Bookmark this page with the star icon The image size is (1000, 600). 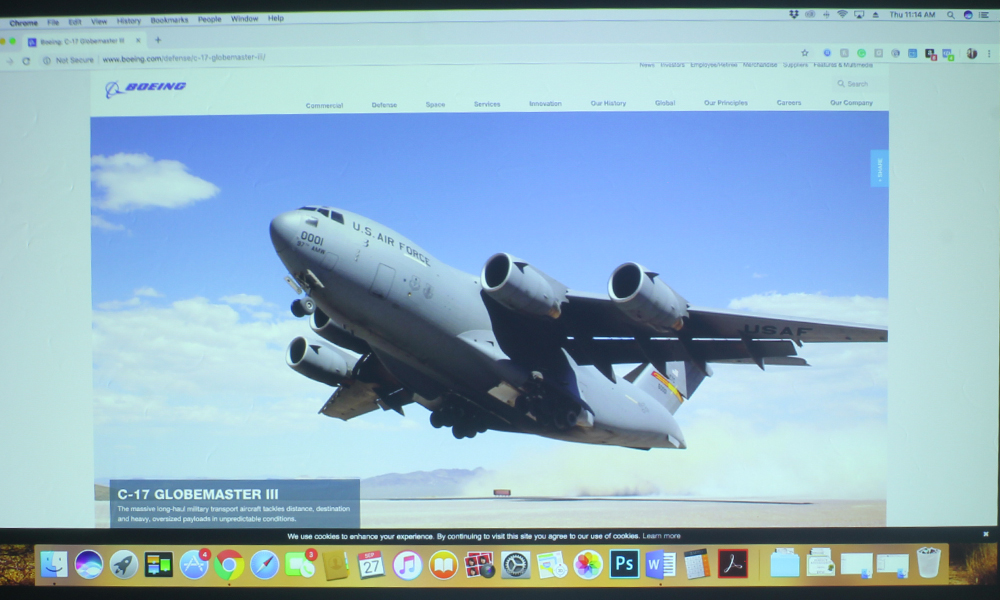[x=805, y=54]
